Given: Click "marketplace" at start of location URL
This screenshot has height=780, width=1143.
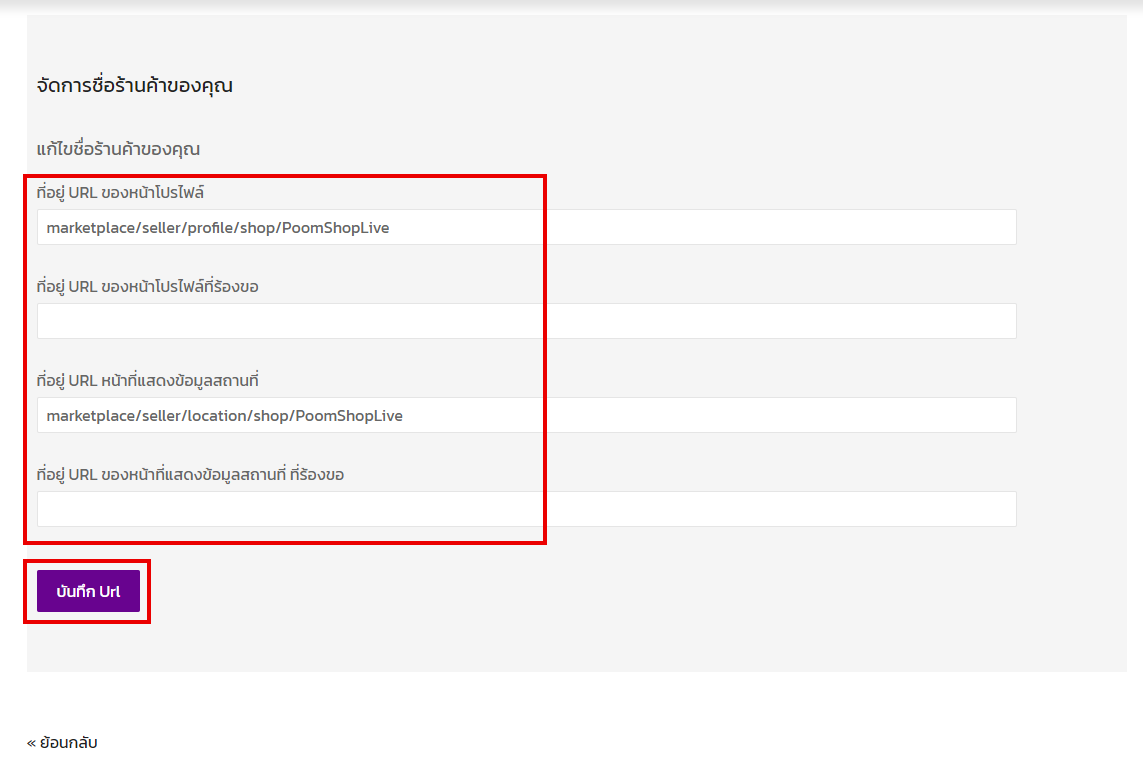Looking at the screenshot, I should [x=86, y=416].
